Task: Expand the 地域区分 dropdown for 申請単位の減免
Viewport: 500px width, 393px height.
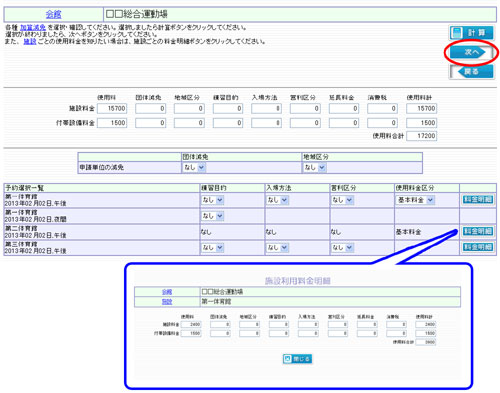Action: [x=314, y=167]
